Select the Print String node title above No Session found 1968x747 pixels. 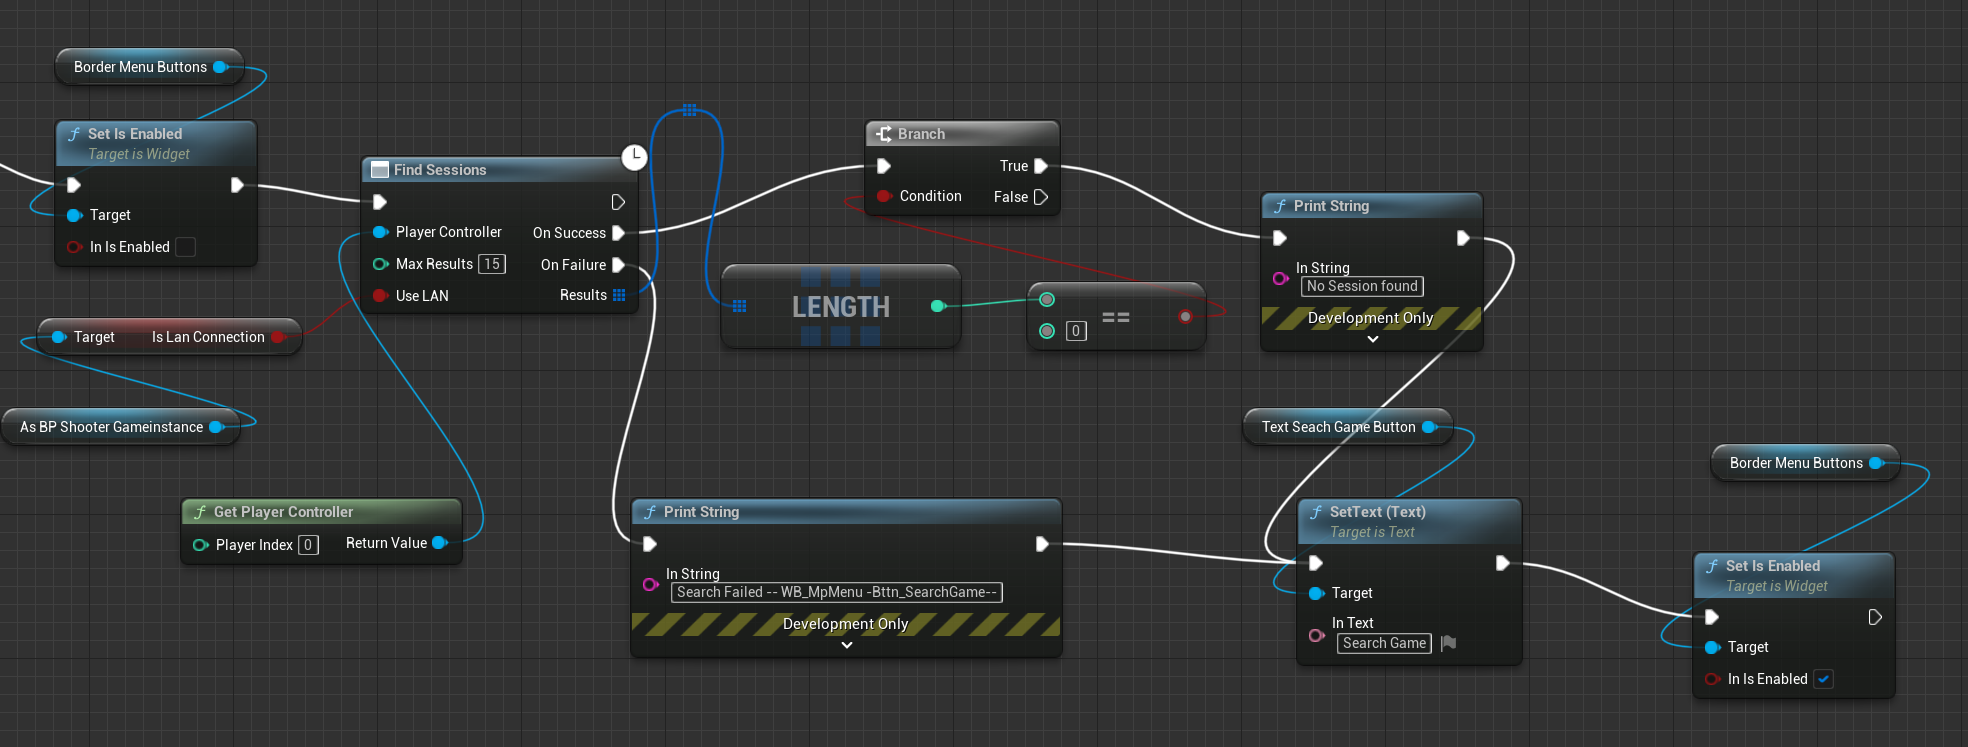tap(1331, 206)
